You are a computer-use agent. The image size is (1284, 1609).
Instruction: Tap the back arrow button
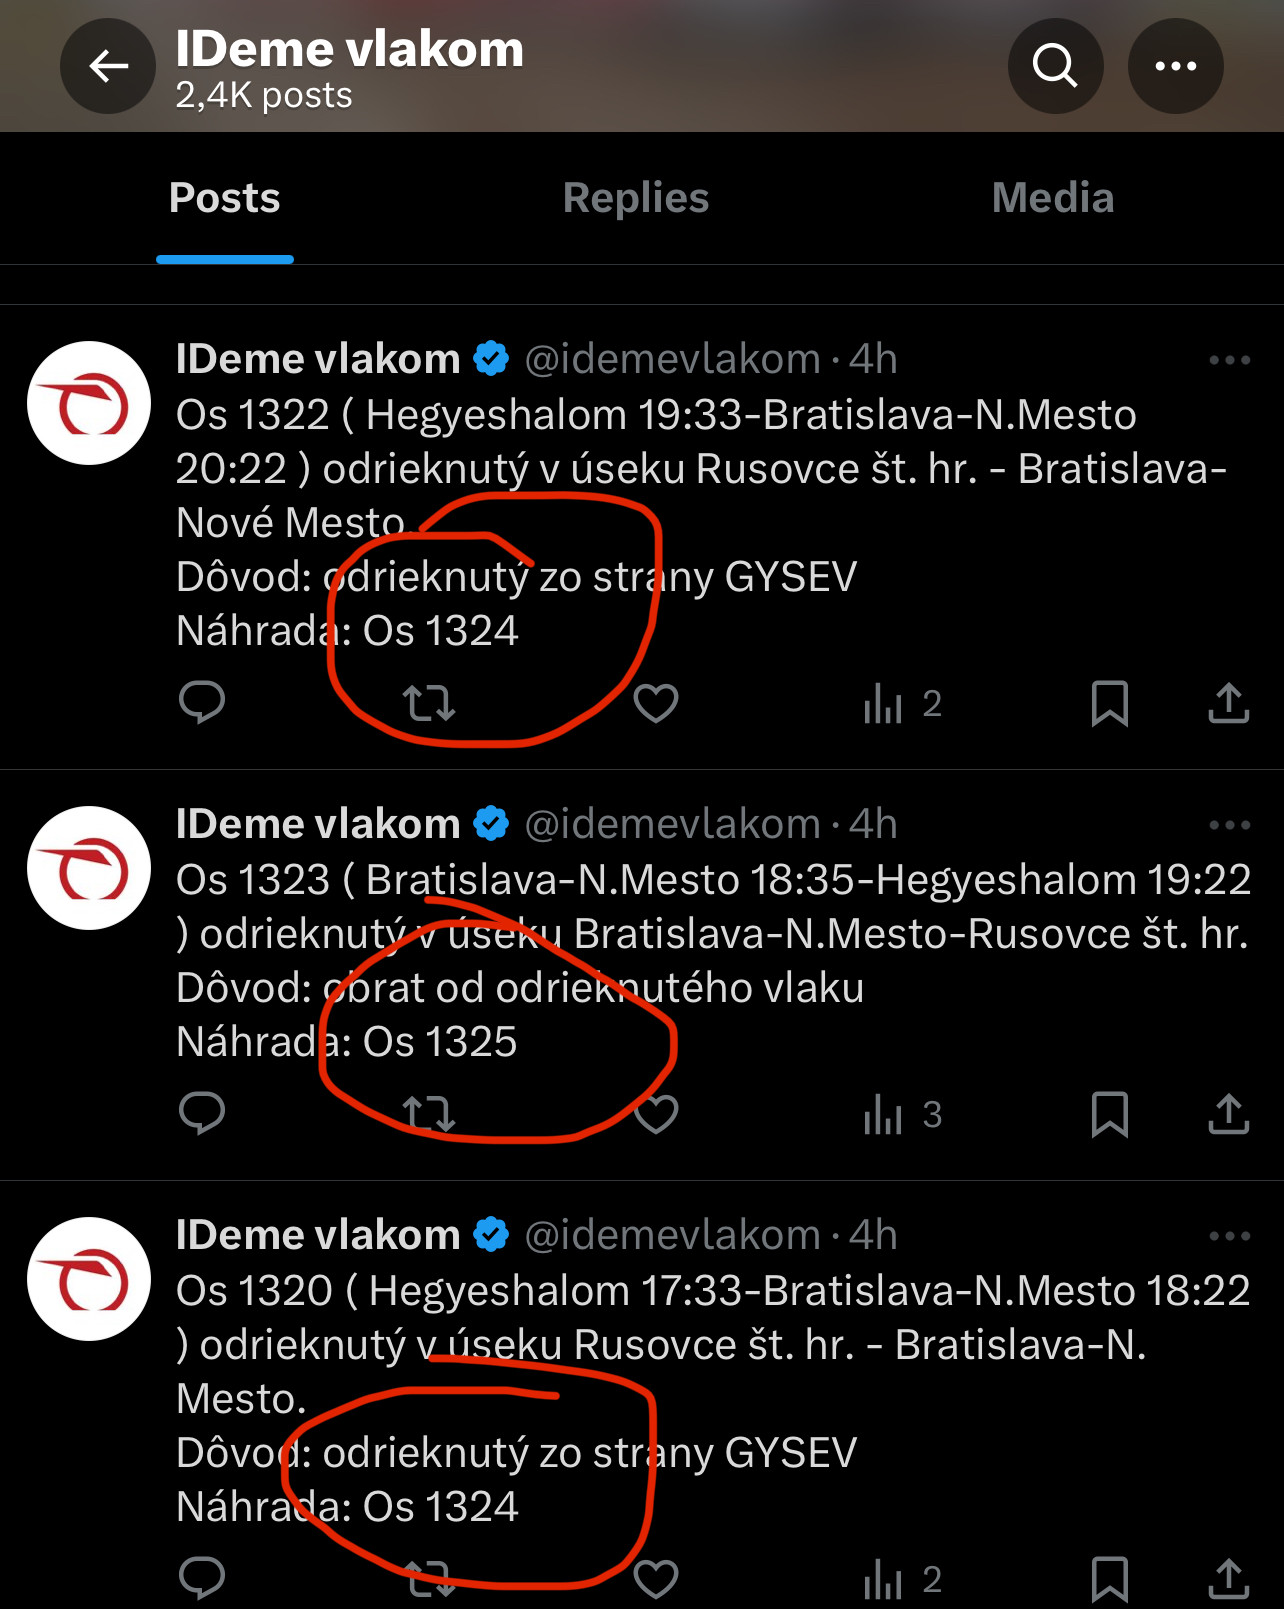[x=108, y=66]
